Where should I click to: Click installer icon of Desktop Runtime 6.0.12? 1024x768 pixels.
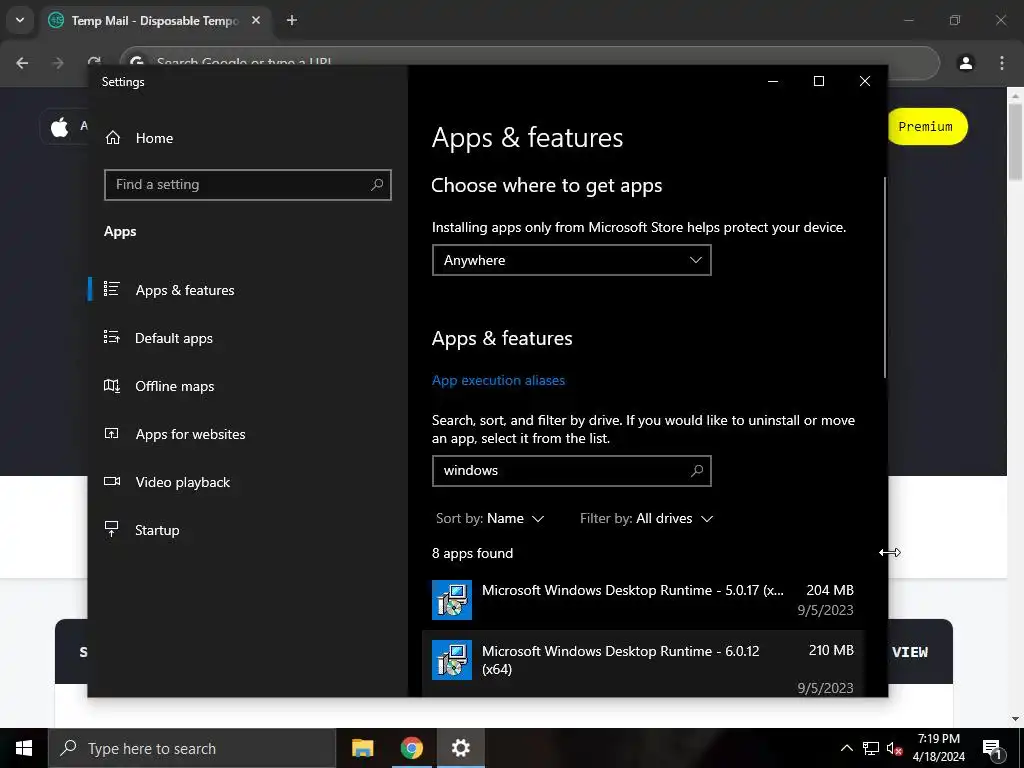point(452,660)
